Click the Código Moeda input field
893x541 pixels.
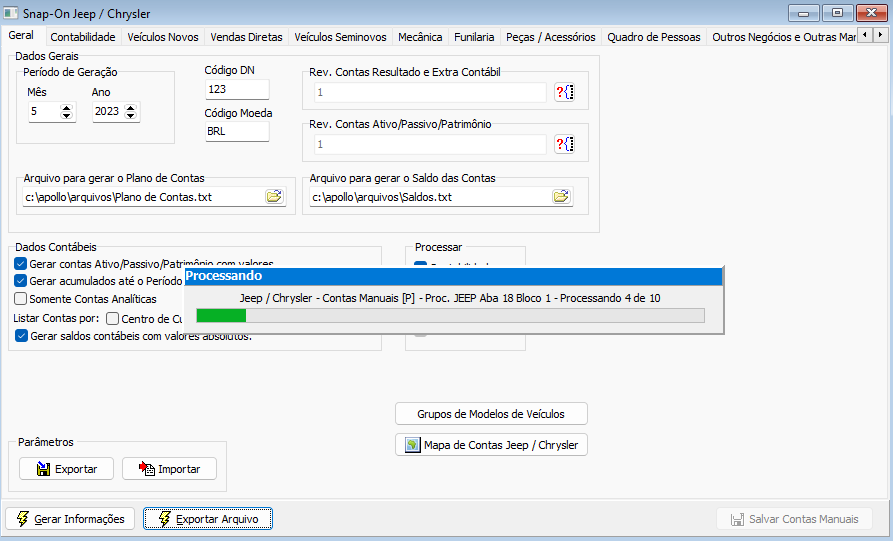[237, 131]
